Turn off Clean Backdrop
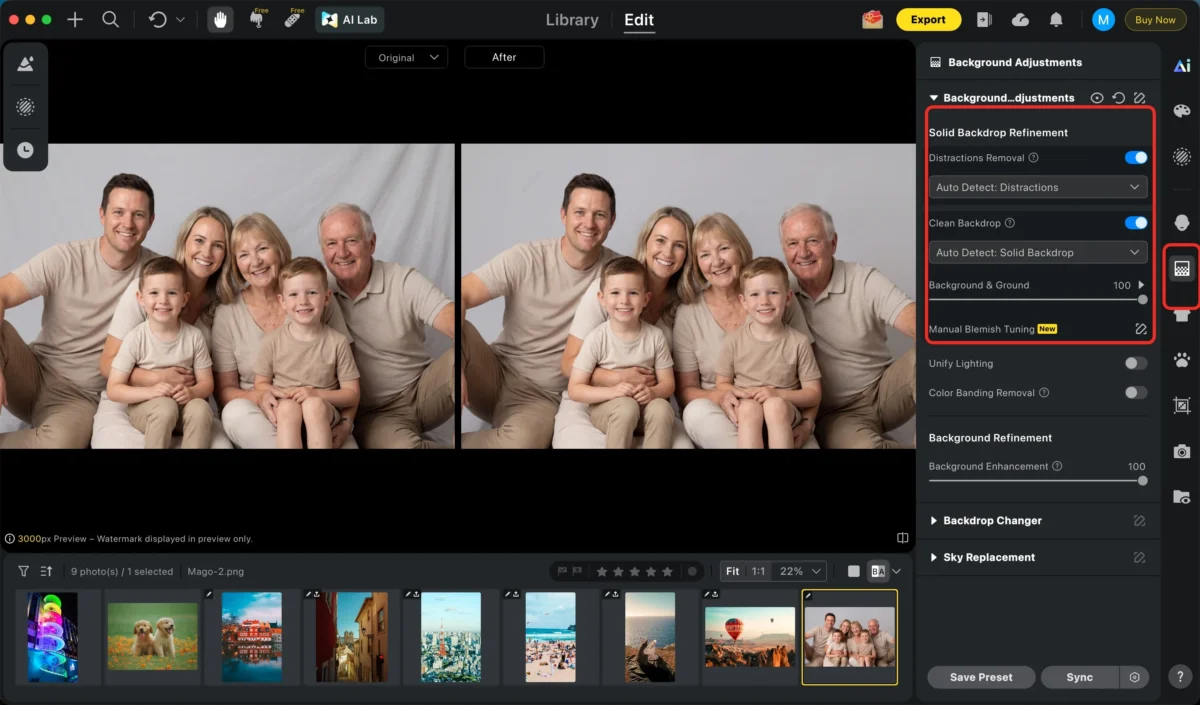The width and height of the screenshot is (1200, 705). click(x=1135, y=222)
